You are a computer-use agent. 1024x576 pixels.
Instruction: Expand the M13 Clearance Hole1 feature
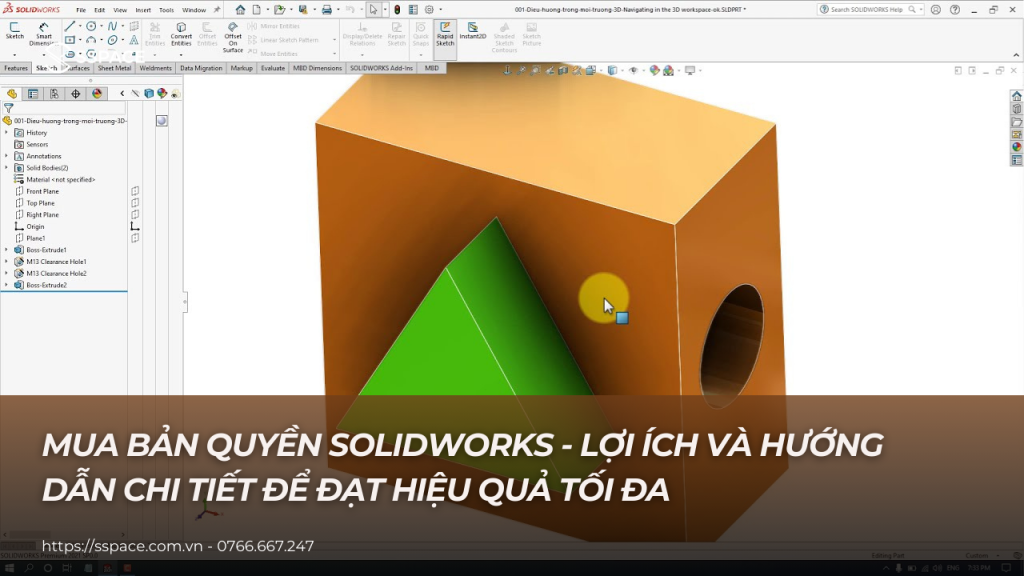click(x=7, y=262)
